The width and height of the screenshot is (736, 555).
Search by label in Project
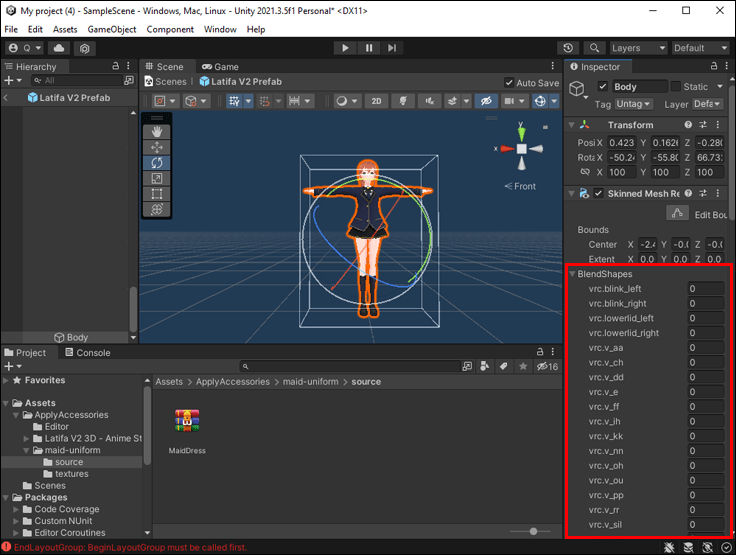coord(504,366)
